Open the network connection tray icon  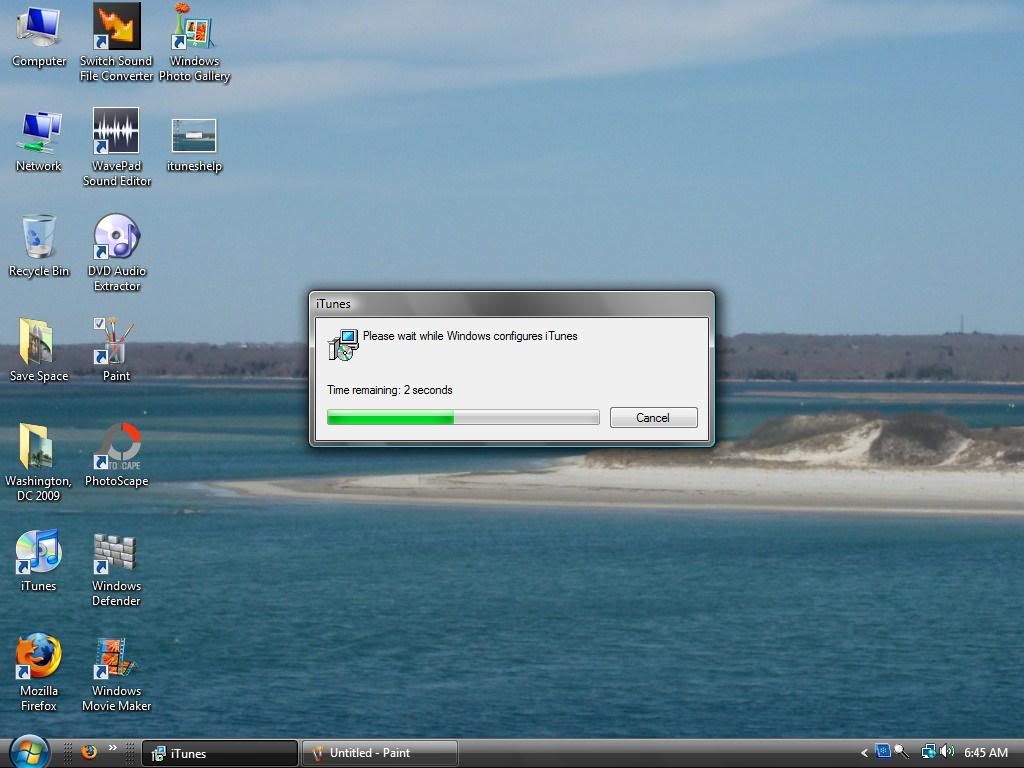(928, 752)
